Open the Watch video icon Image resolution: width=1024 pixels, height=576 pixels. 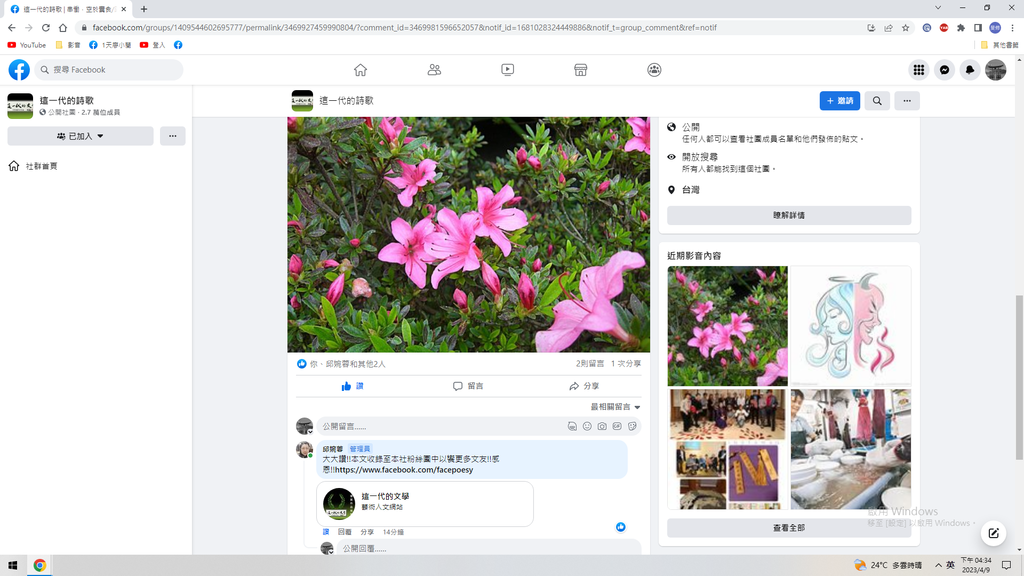point(507,70)
